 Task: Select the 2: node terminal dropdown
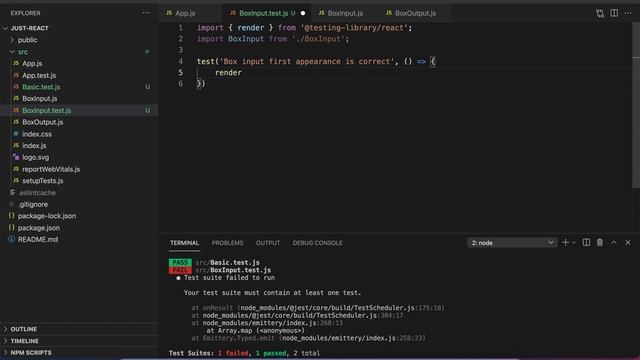(512, 243)
